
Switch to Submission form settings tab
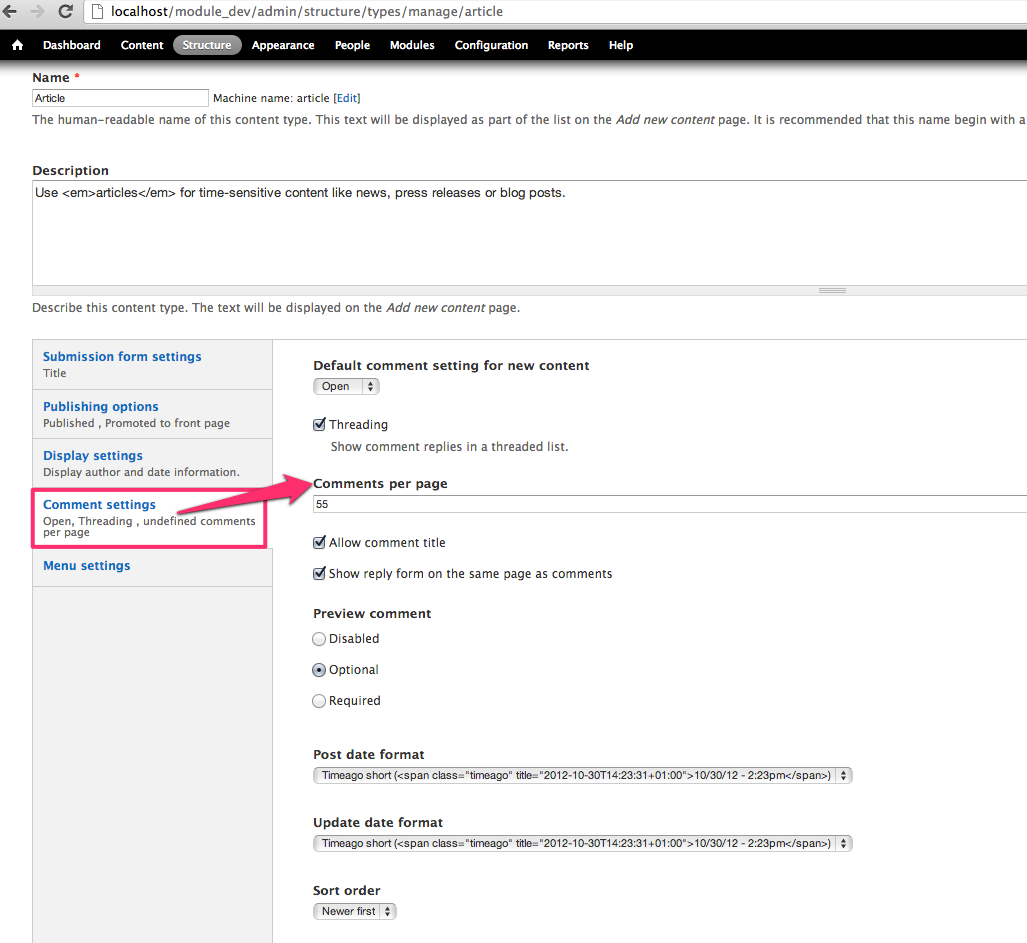coord(153,364)
